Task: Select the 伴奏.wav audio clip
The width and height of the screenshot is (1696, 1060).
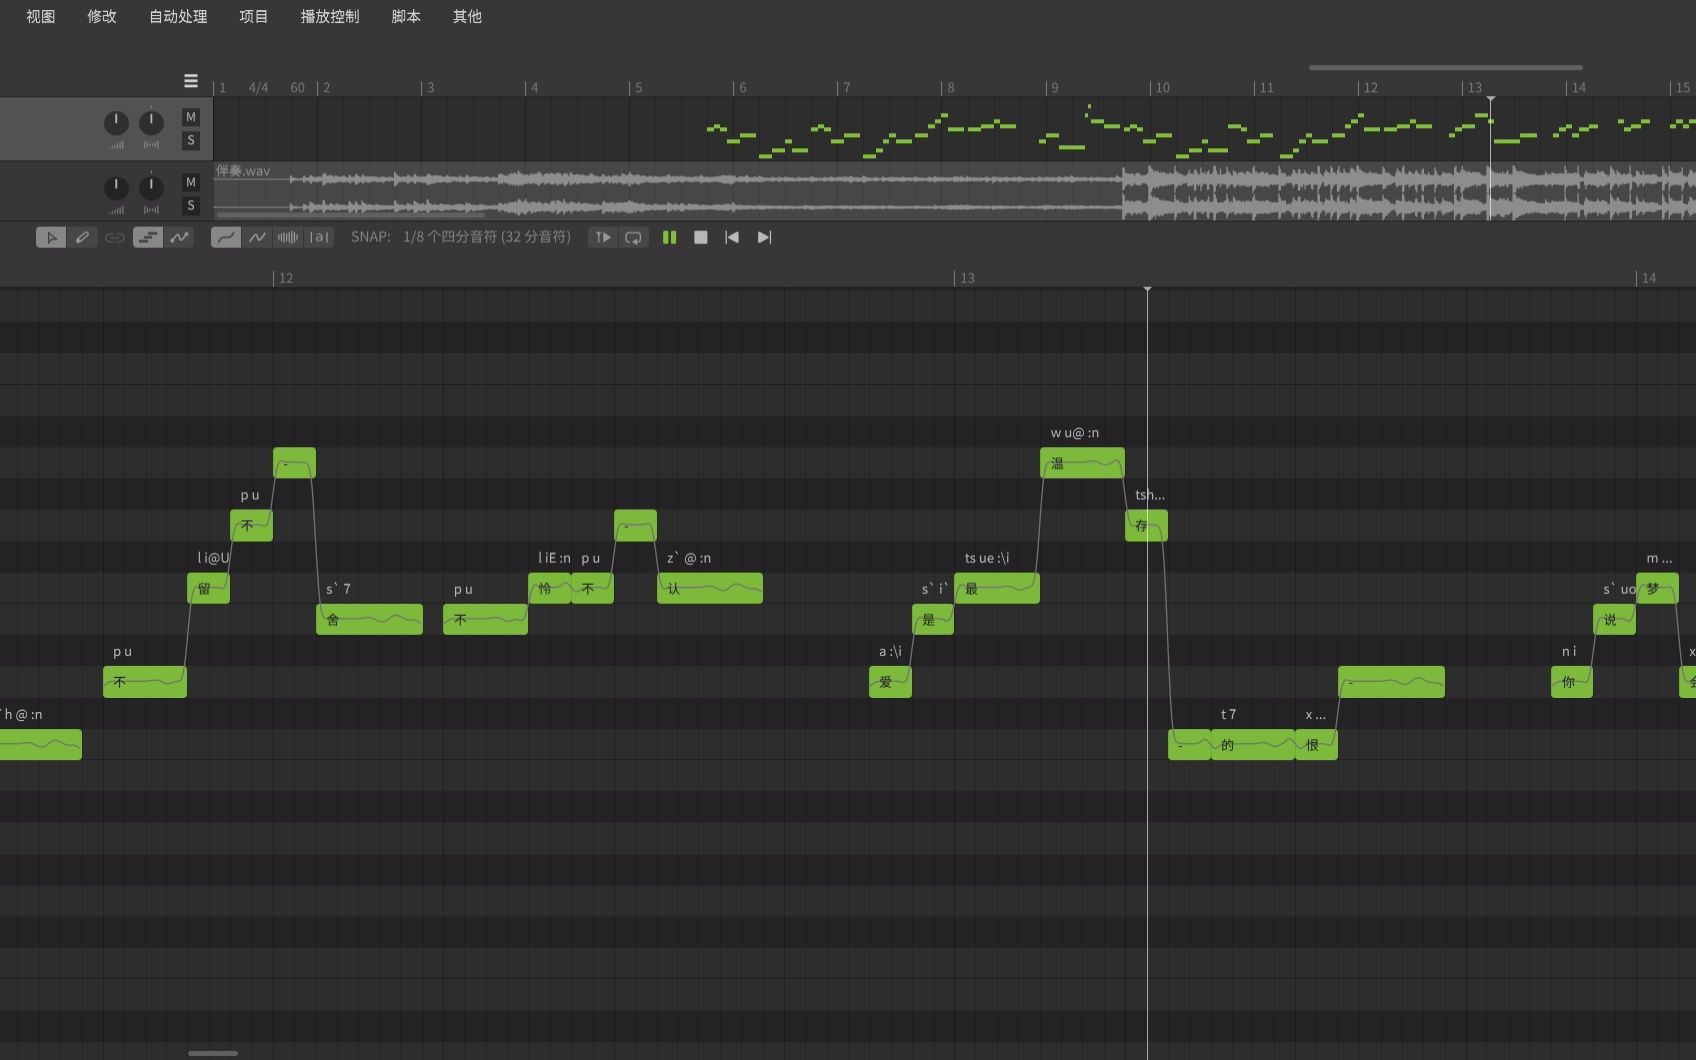Action: 954,191
